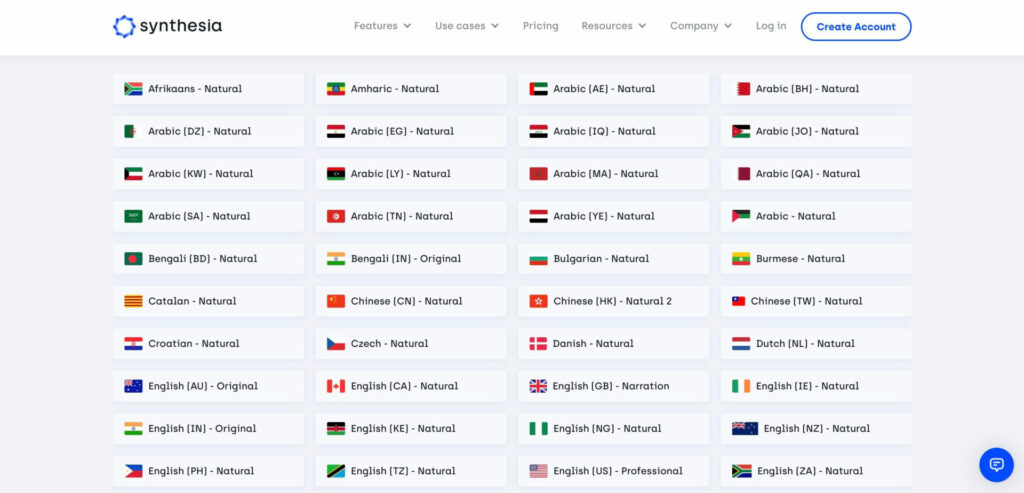Open the chat support bubble icon
Image resolution: width=1024 pixels, height=493 pixels.
996,465
